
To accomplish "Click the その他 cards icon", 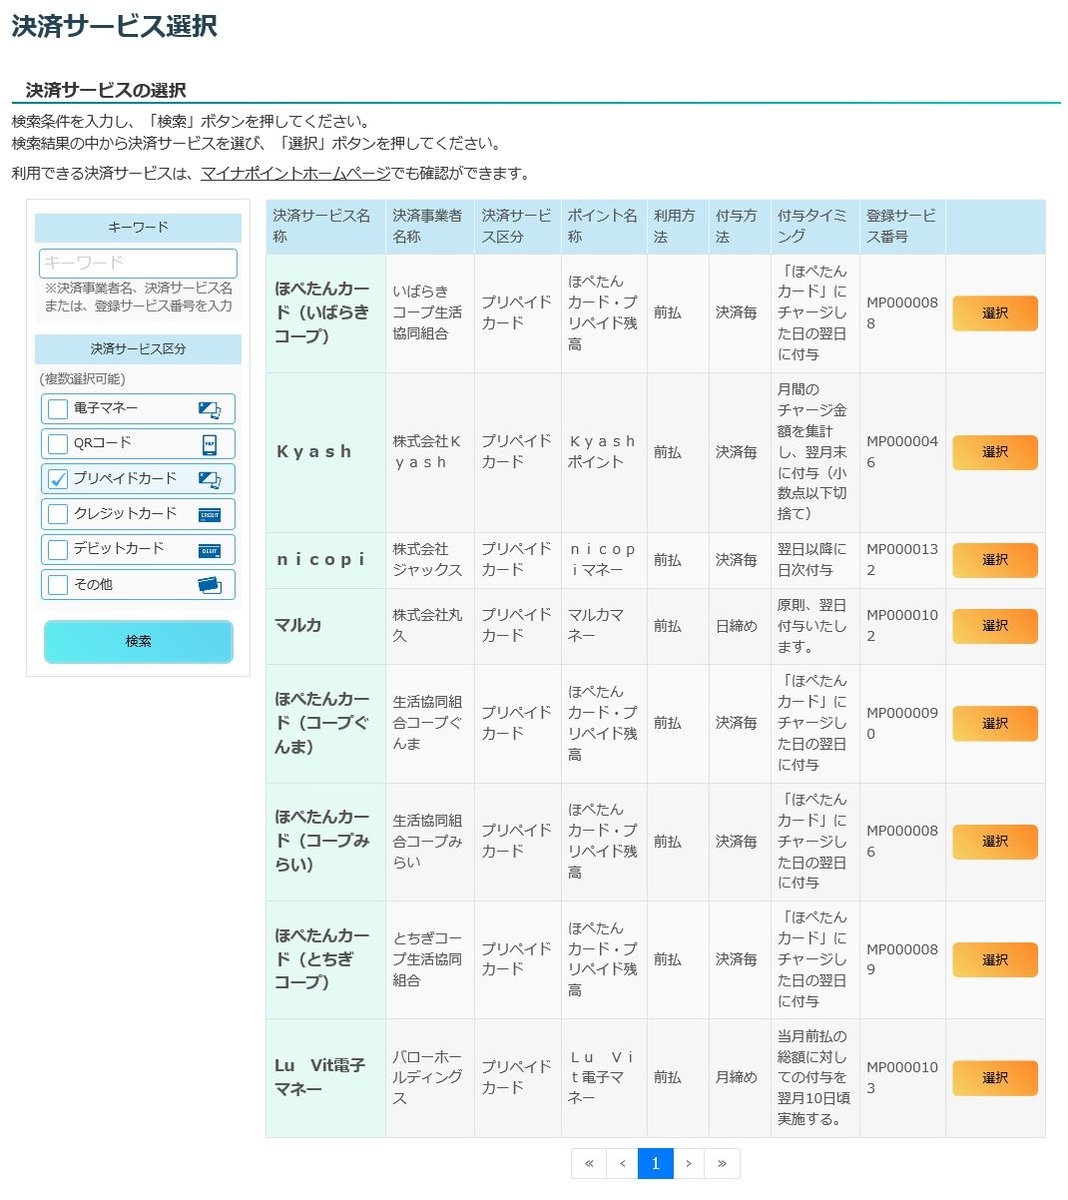I will coord(209,585).
